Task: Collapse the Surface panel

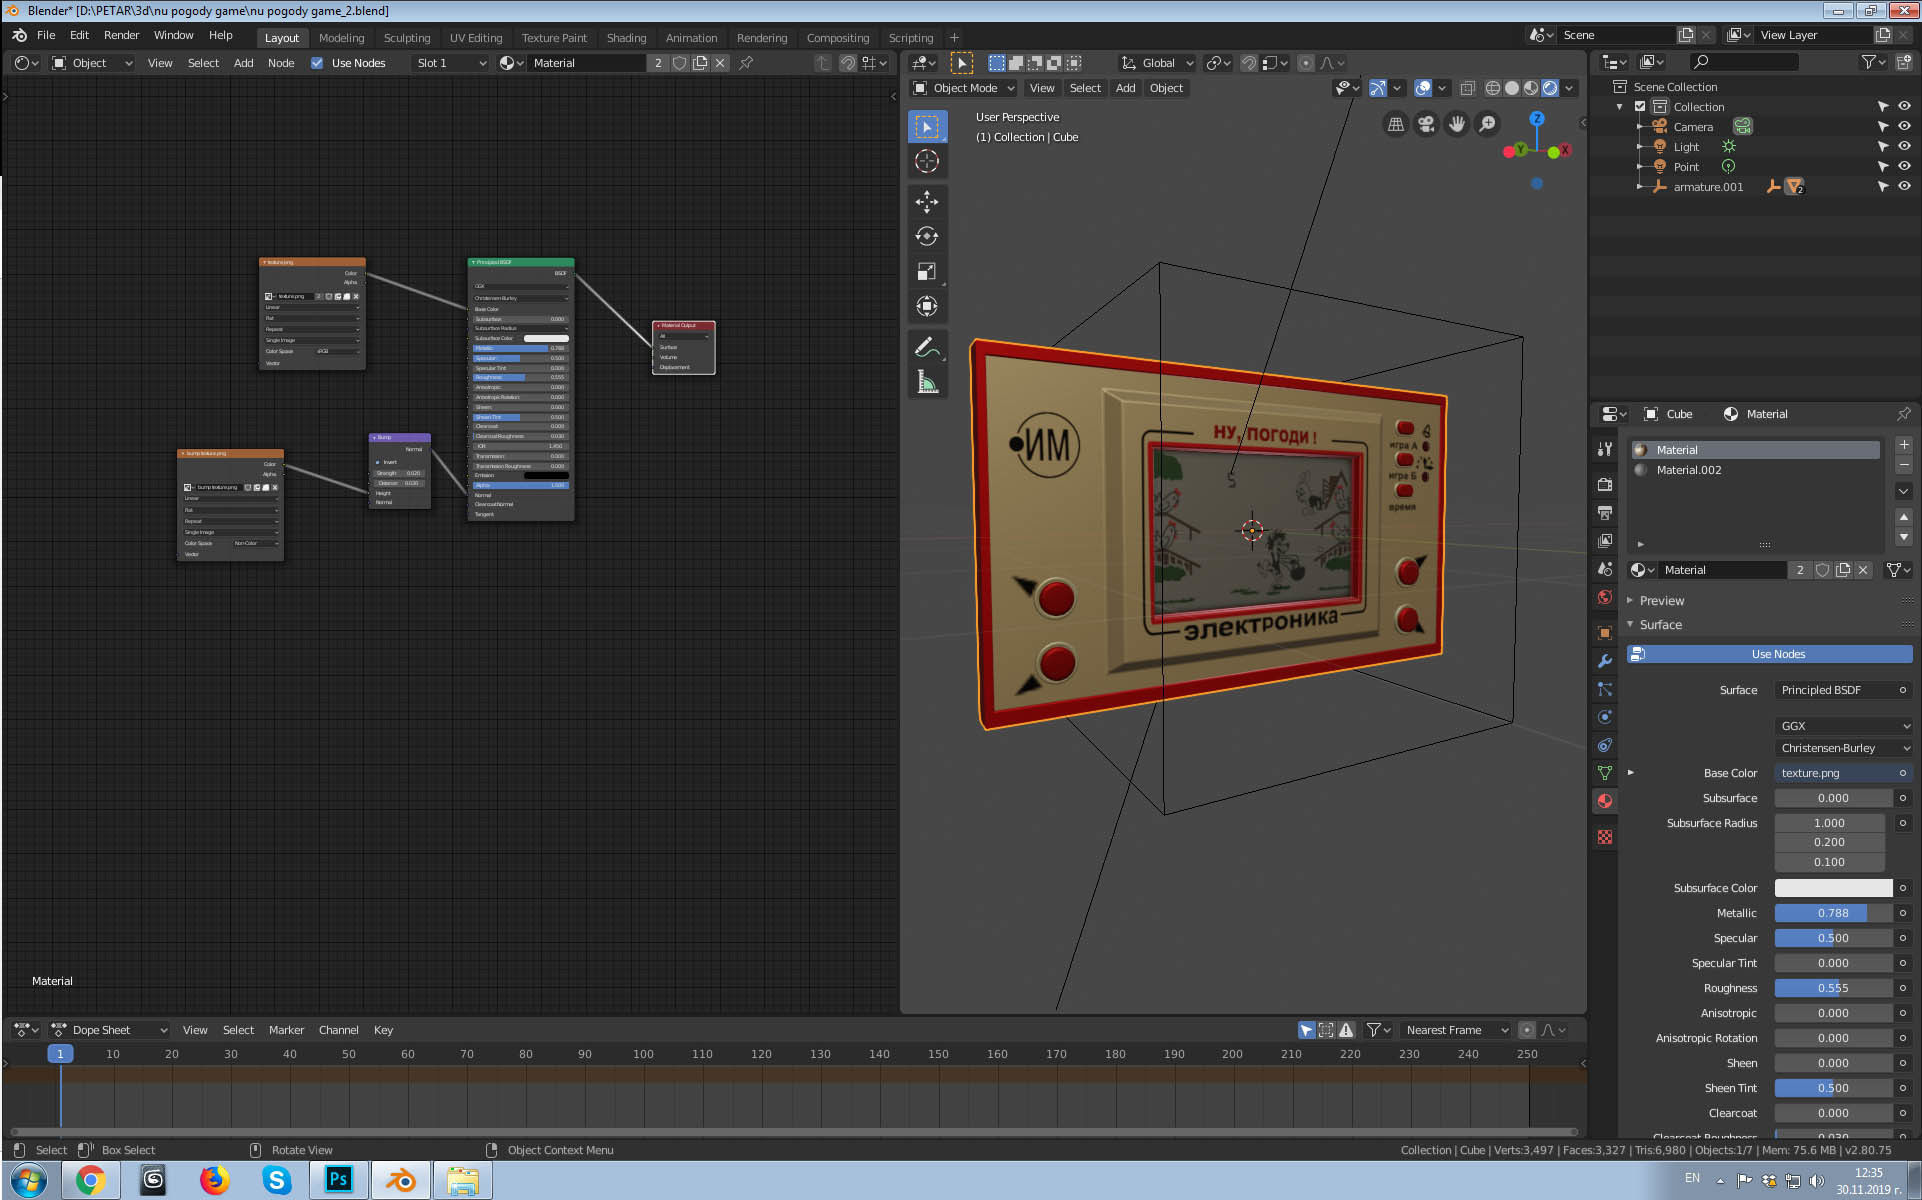Action: tap(1660, 625)
